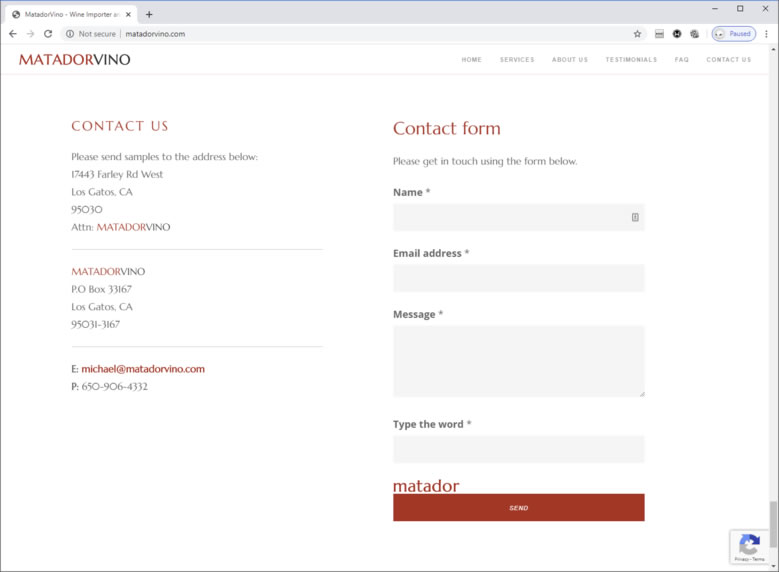
Task: Navigate to the FAQ menu item
Action: [x=682, y=60]
